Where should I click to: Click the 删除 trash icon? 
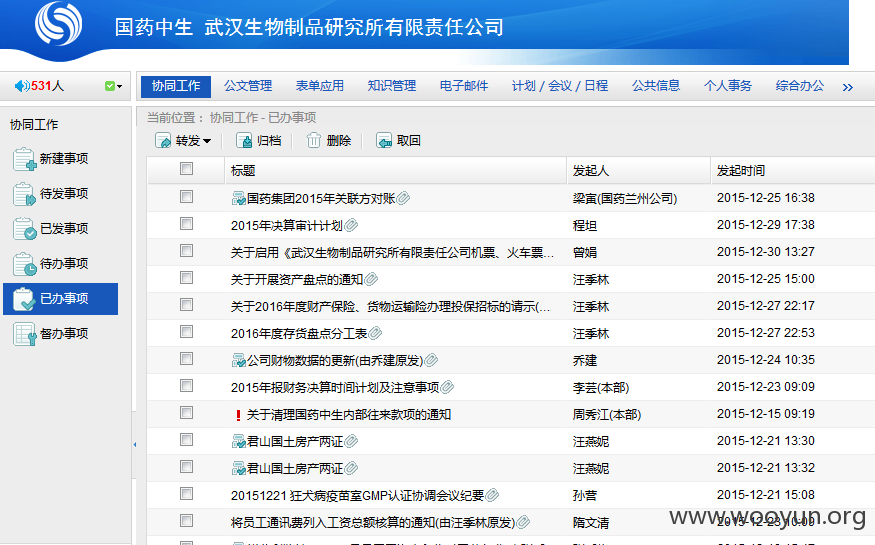[x=314, y=141]
